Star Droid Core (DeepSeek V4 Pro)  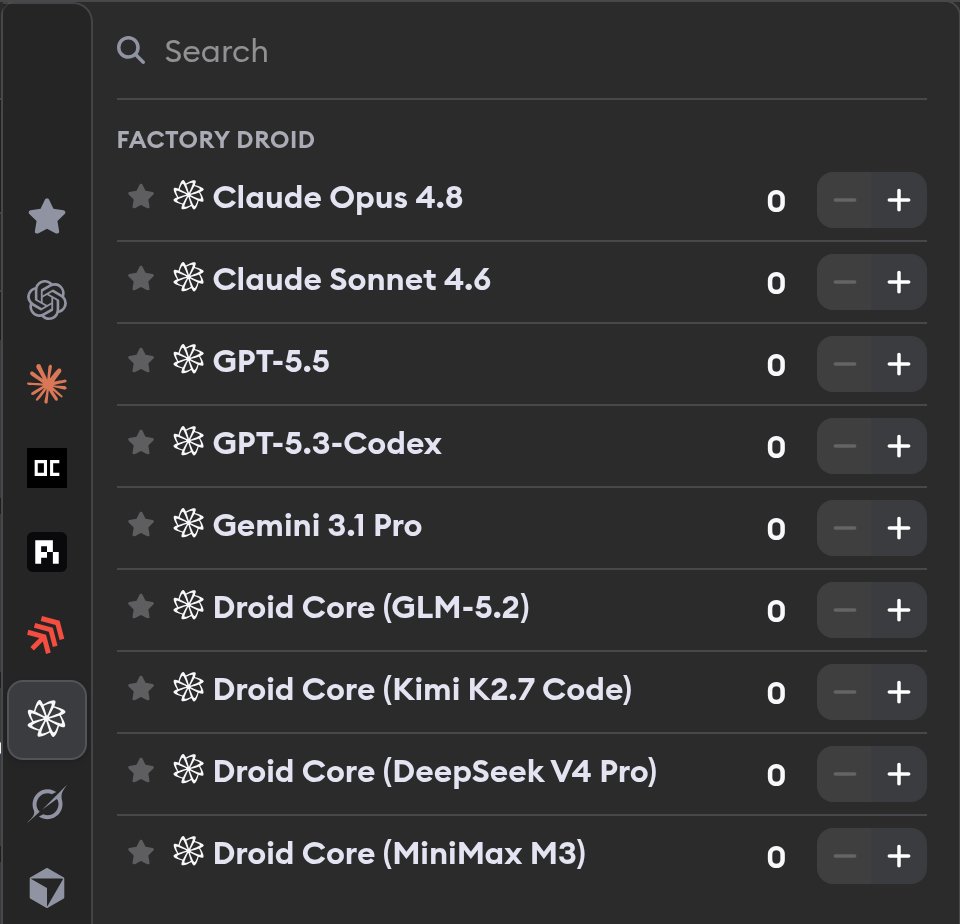(141, 772)
